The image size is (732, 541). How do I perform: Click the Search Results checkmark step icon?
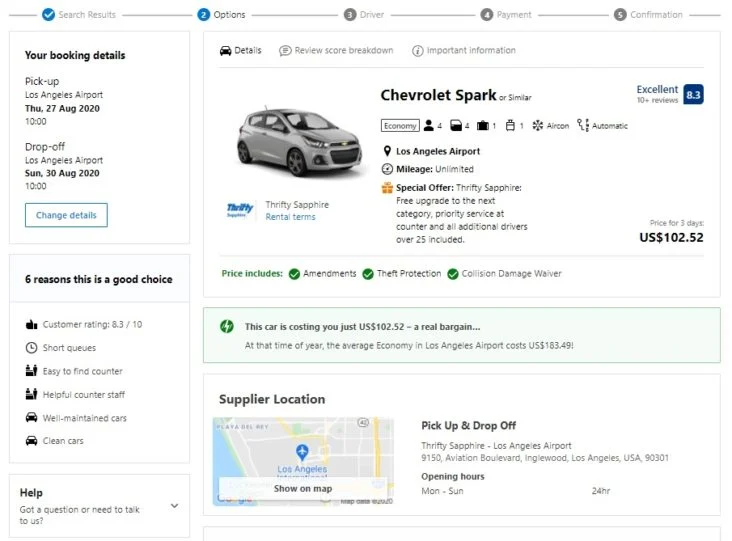(x=48, y=14)
